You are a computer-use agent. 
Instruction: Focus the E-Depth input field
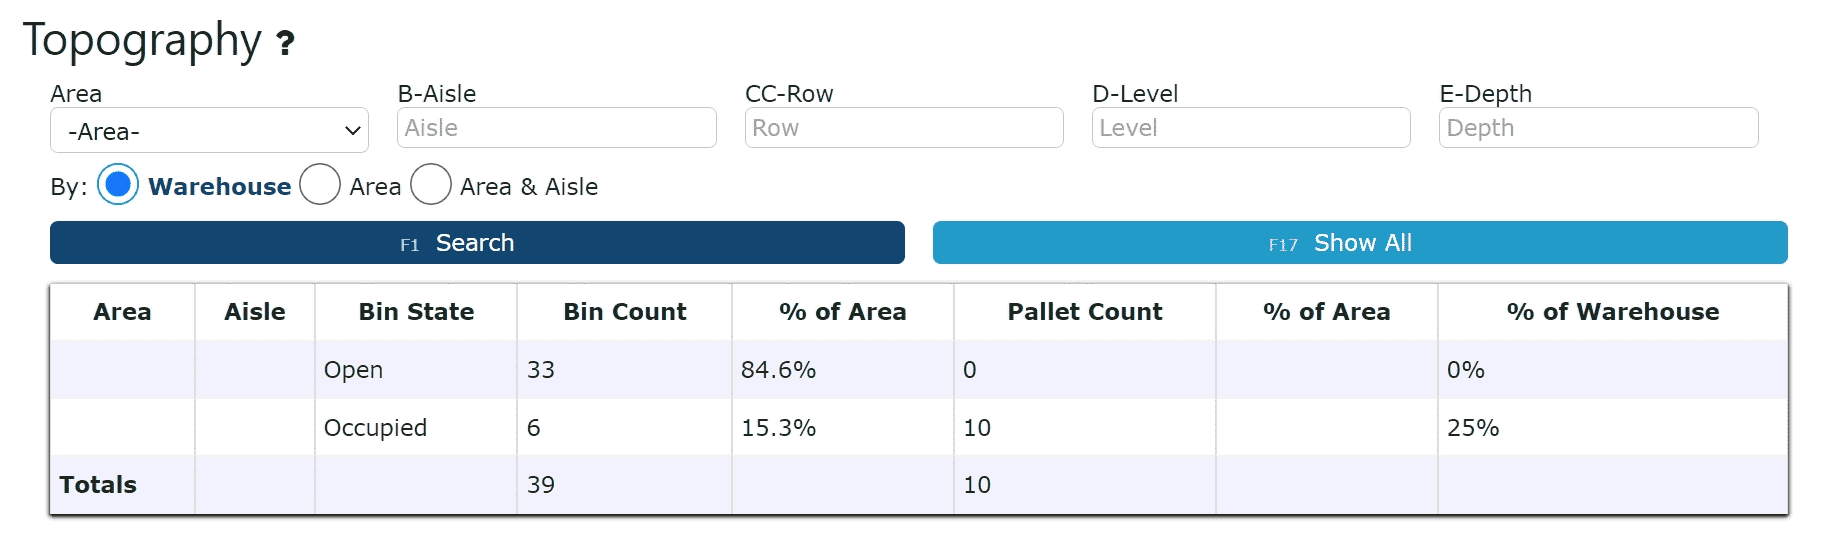1598,128
